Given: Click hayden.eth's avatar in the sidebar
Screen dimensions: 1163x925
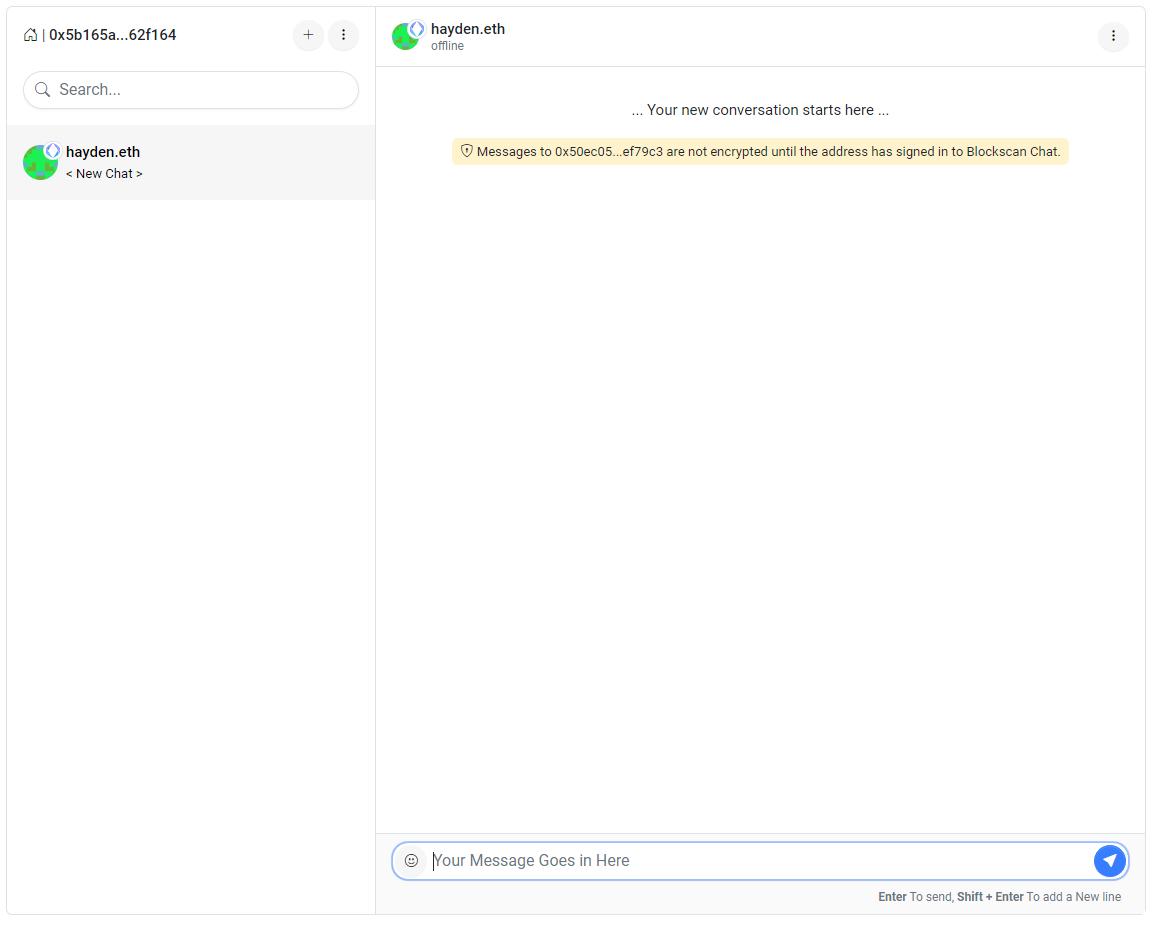Looking at the screenshot, I should 40,162.
